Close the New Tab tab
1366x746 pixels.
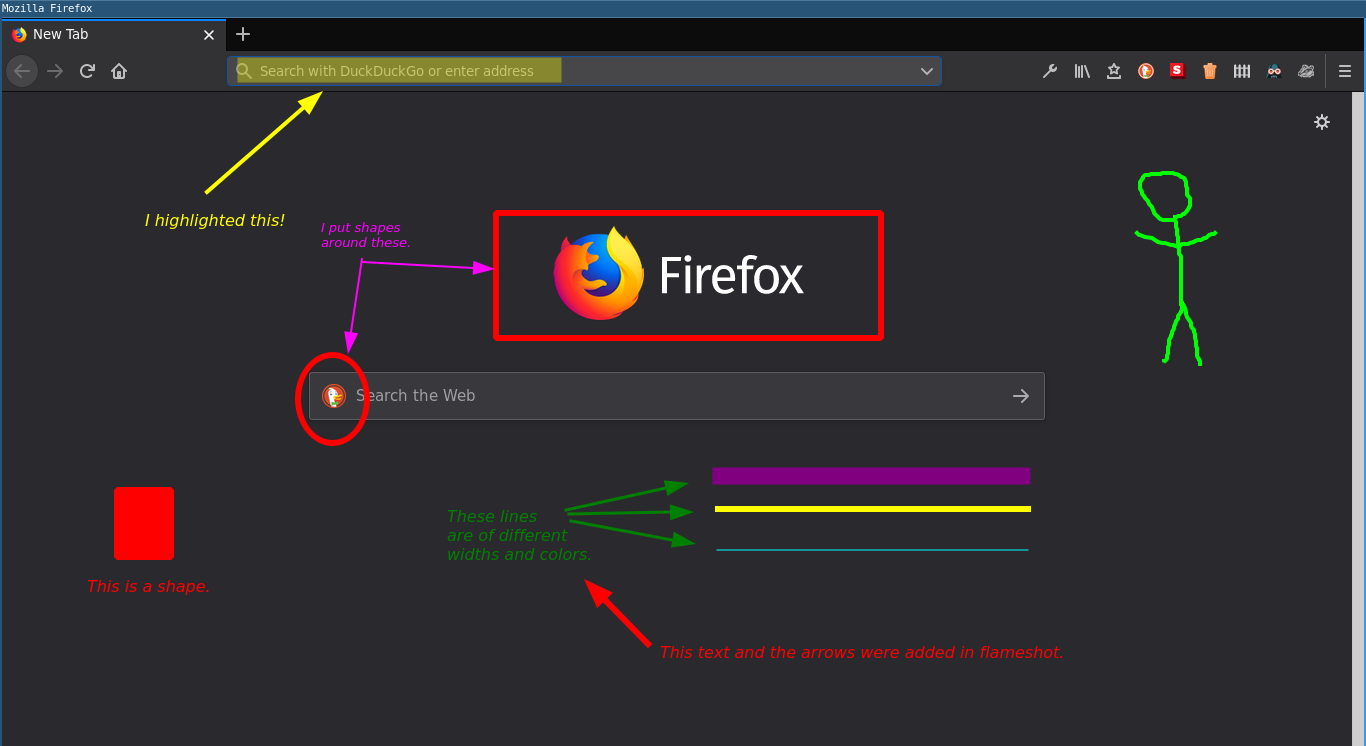pos(209,35)
